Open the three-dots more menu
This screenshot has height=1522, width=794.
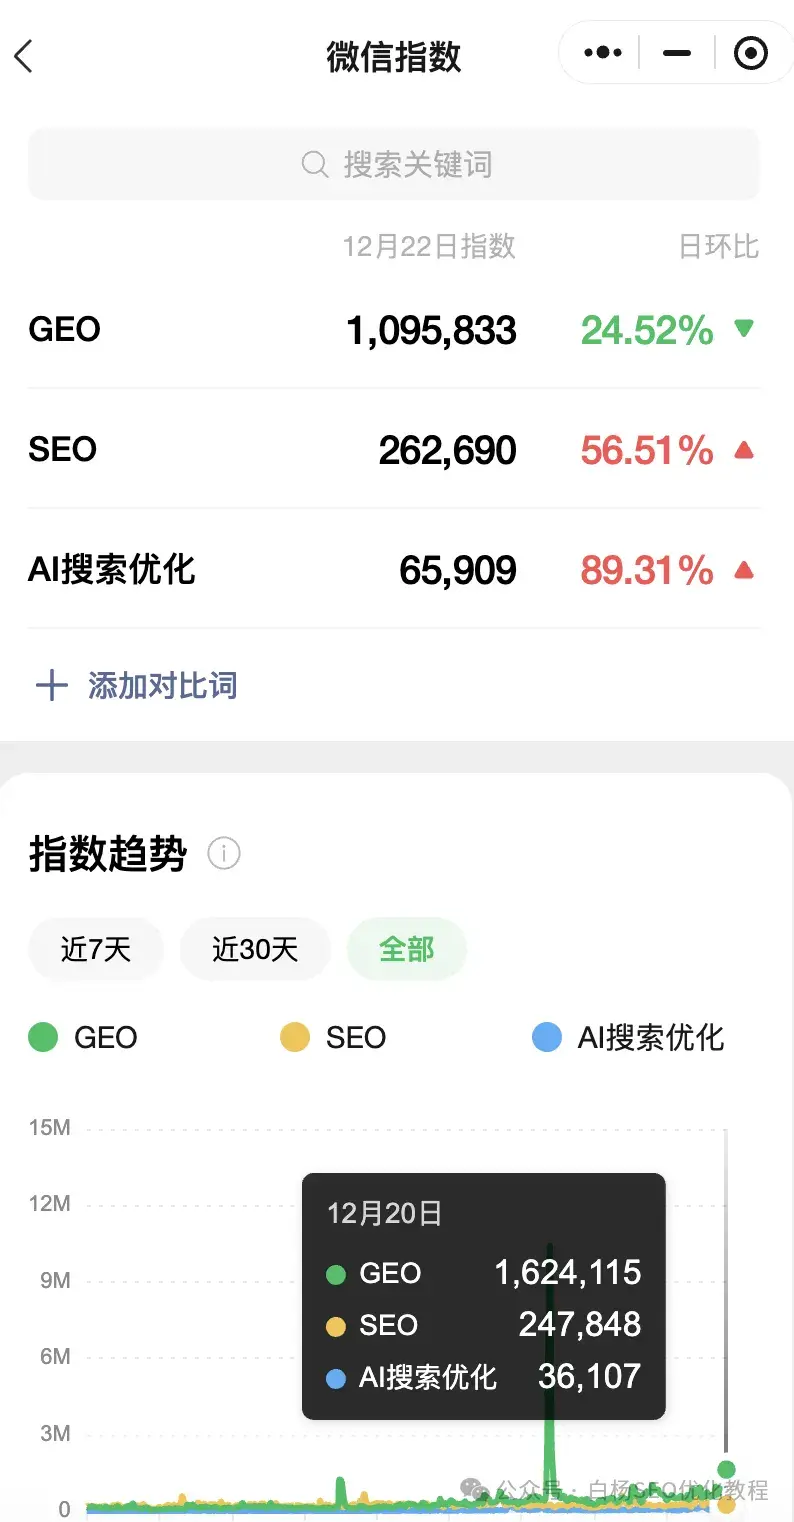(x=602, y=53)
